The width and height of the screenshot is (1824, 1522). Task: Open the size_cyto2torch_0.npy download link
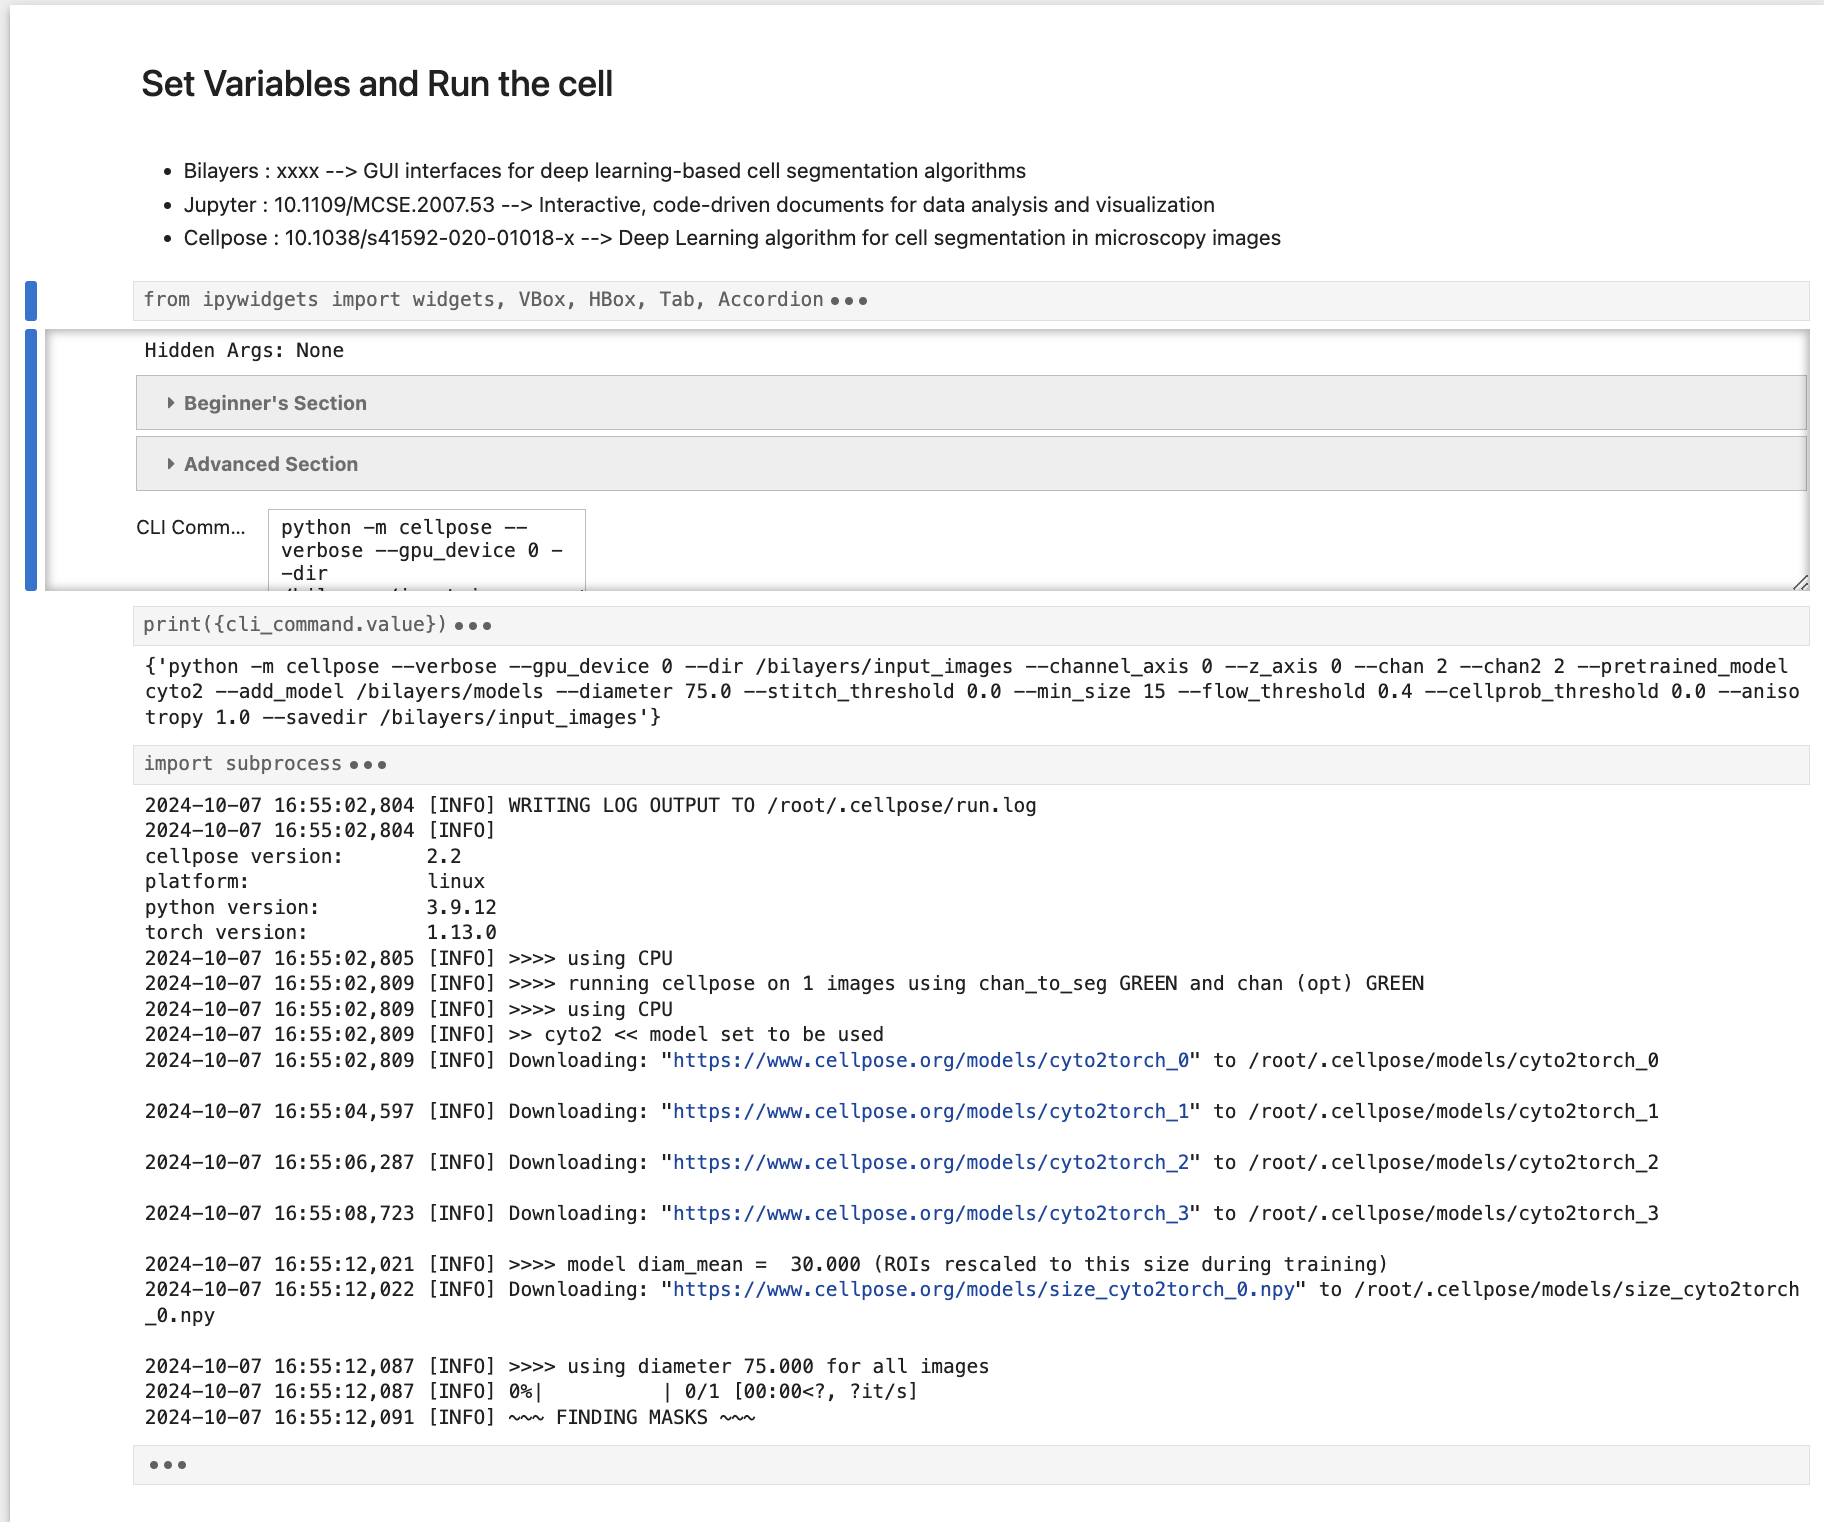983,1290
